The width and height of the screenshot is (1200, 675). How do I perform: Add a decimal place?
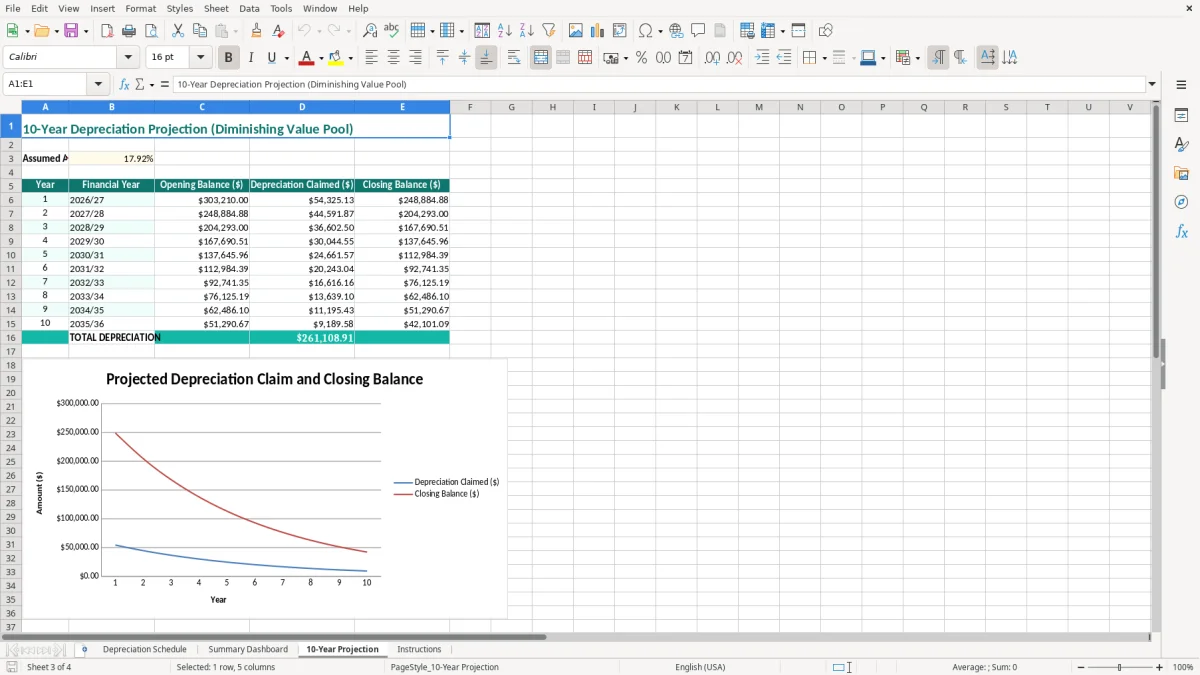point(712,58)
